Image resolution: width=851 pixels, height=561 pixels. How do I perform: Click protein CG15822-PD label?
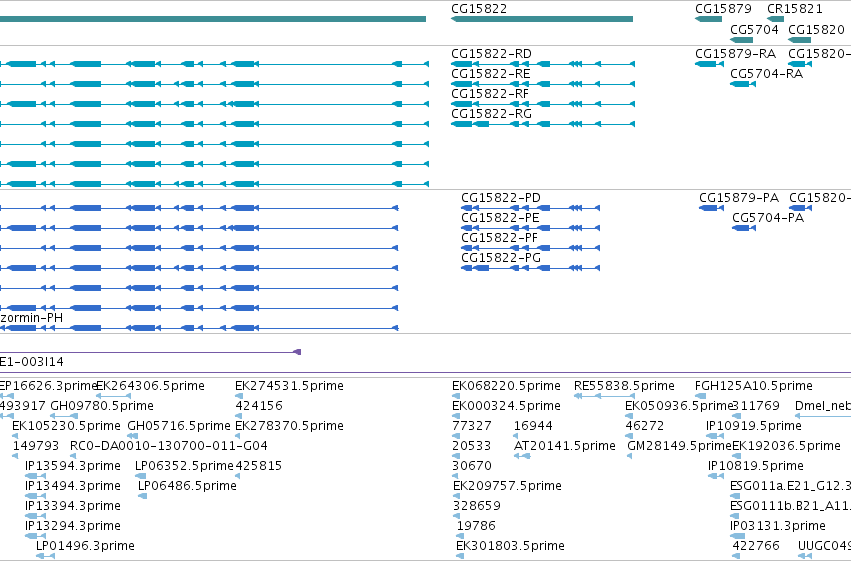tap(501, 198)
